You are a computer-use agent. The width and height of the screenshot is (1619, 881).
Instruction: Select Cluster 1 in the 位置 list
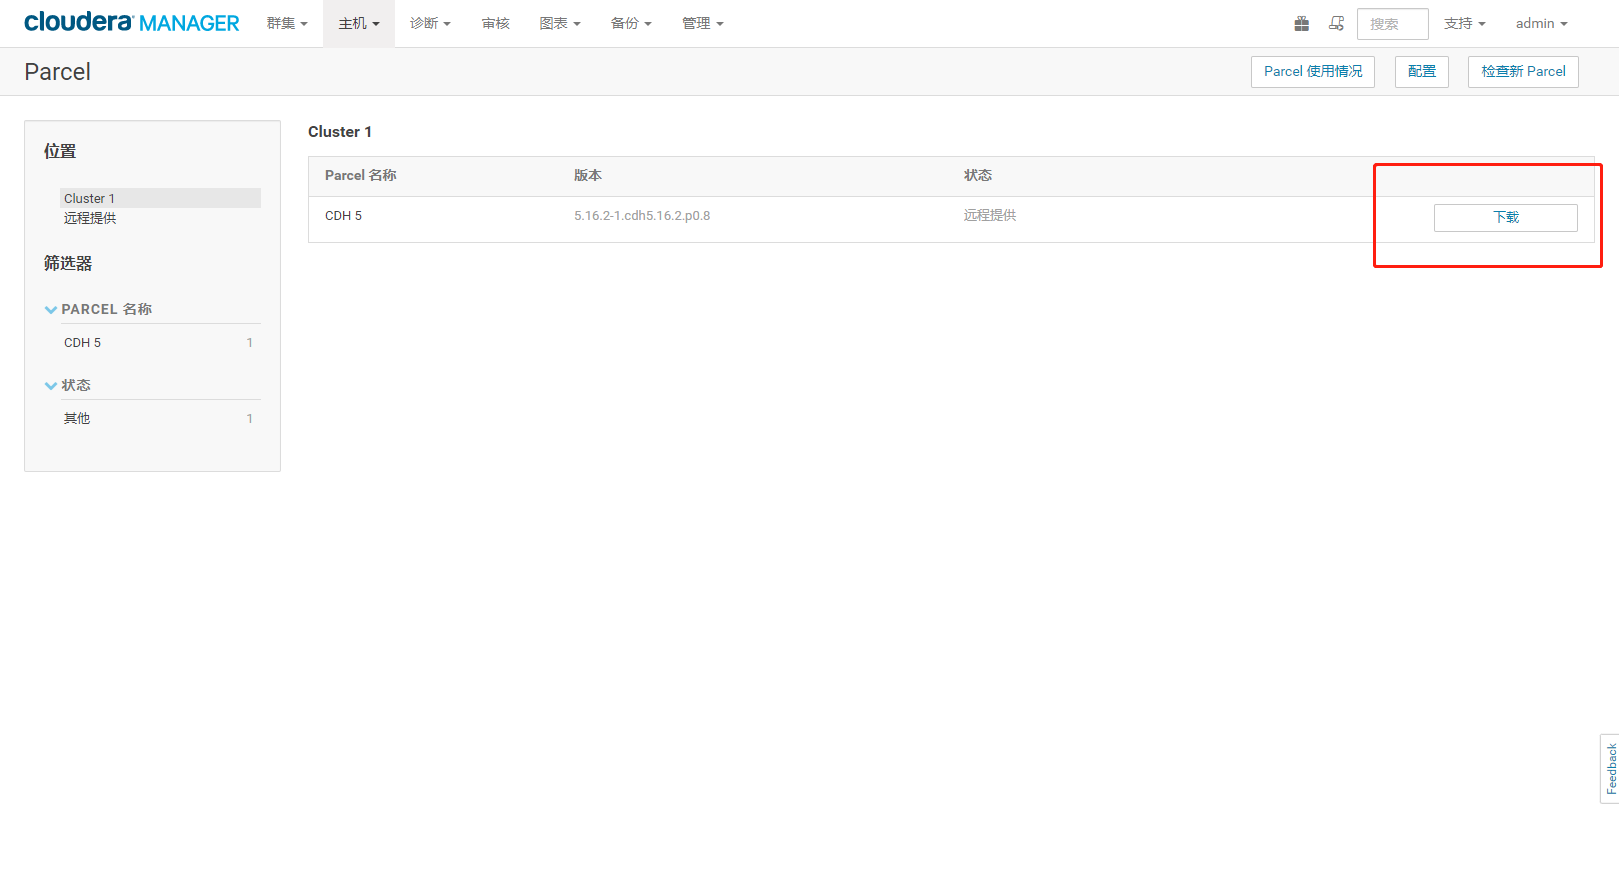coord(160,198)
